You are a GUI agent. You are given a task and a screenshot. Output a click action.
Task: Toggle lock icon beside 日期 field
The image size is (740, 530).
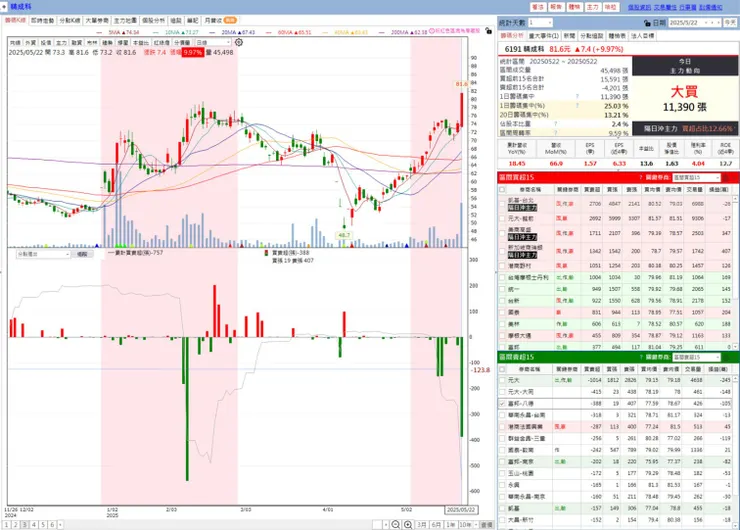647,23
